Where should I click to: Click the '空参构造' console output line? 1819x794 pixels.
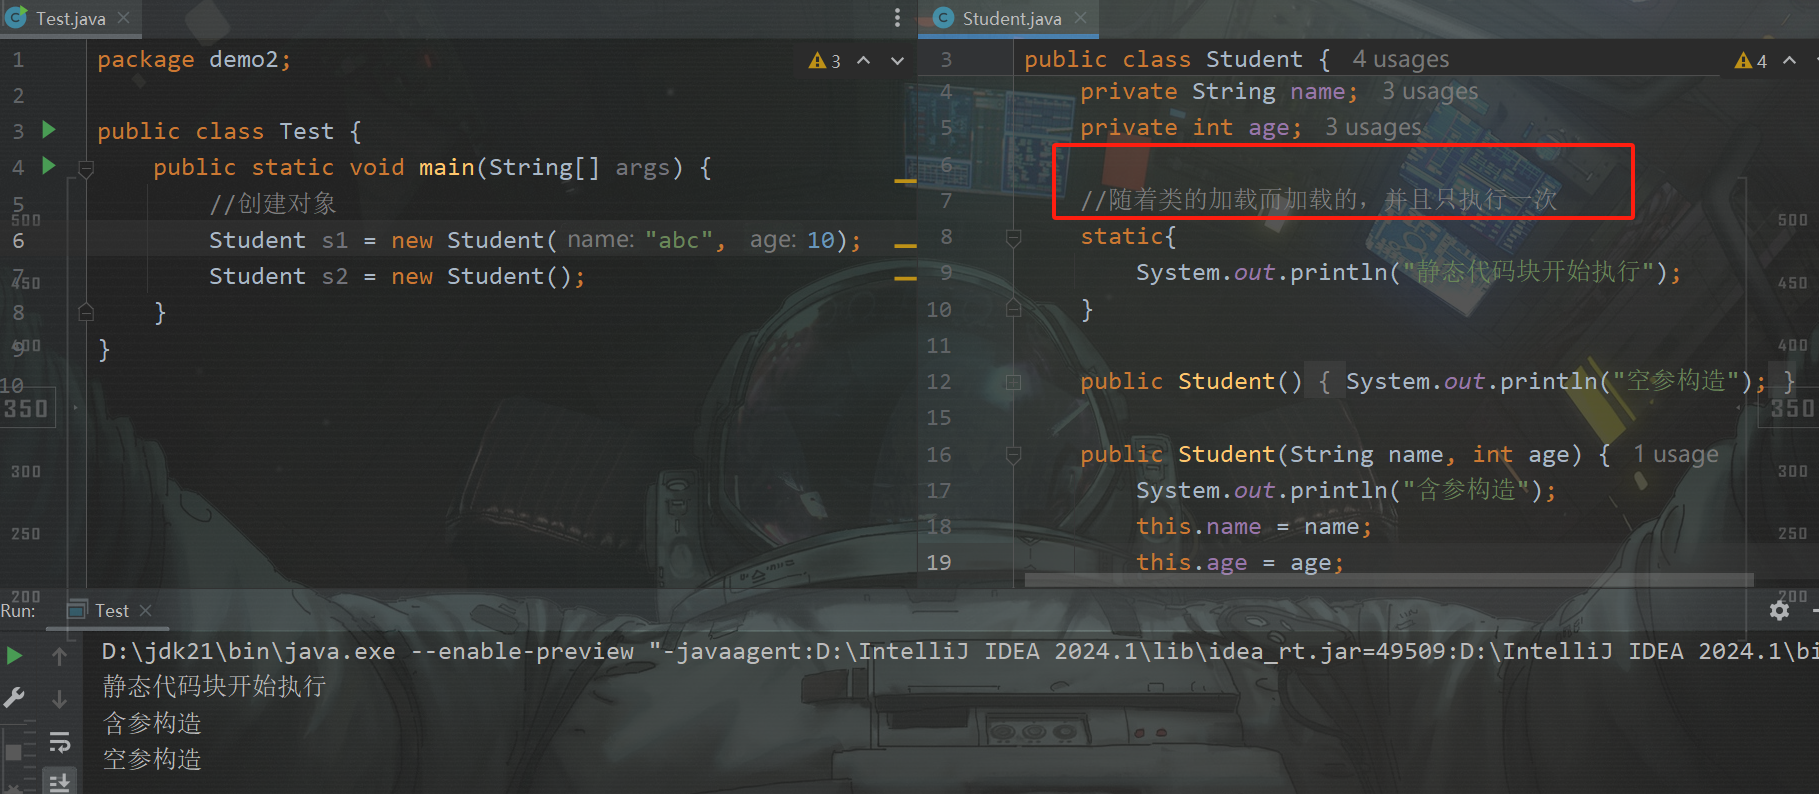pyautogui.click(x=152, y=759)
